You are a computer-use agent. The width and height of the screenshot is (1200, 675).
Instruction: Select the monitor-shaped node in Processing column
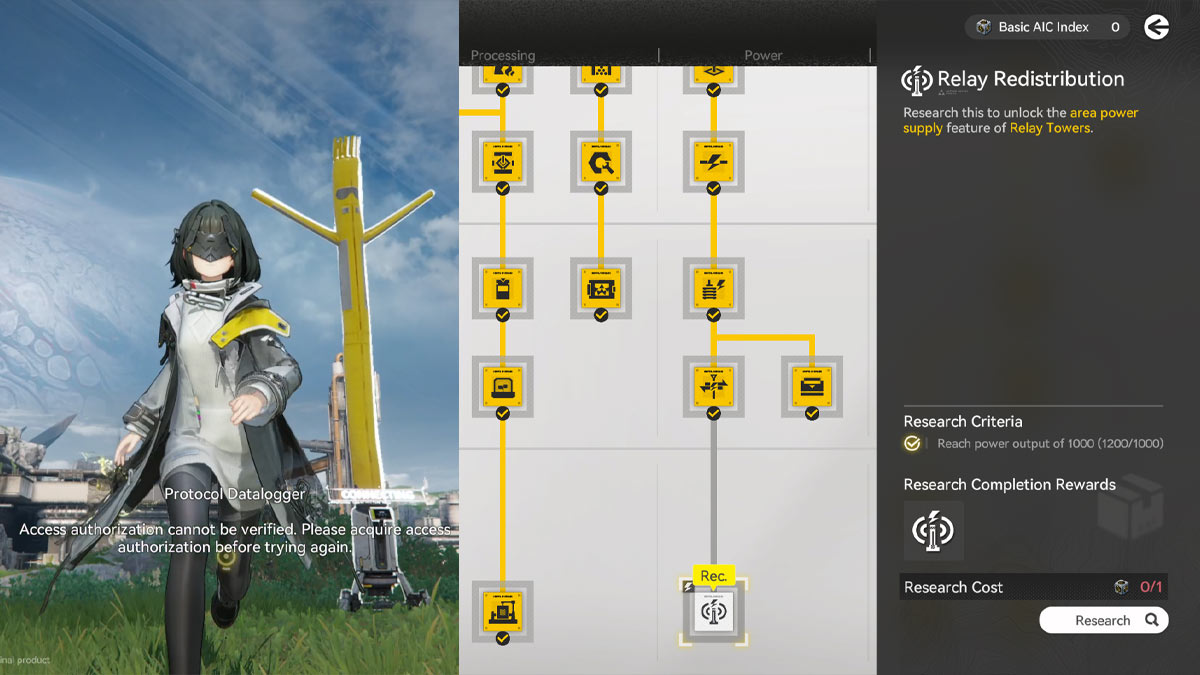coord(502,385)
